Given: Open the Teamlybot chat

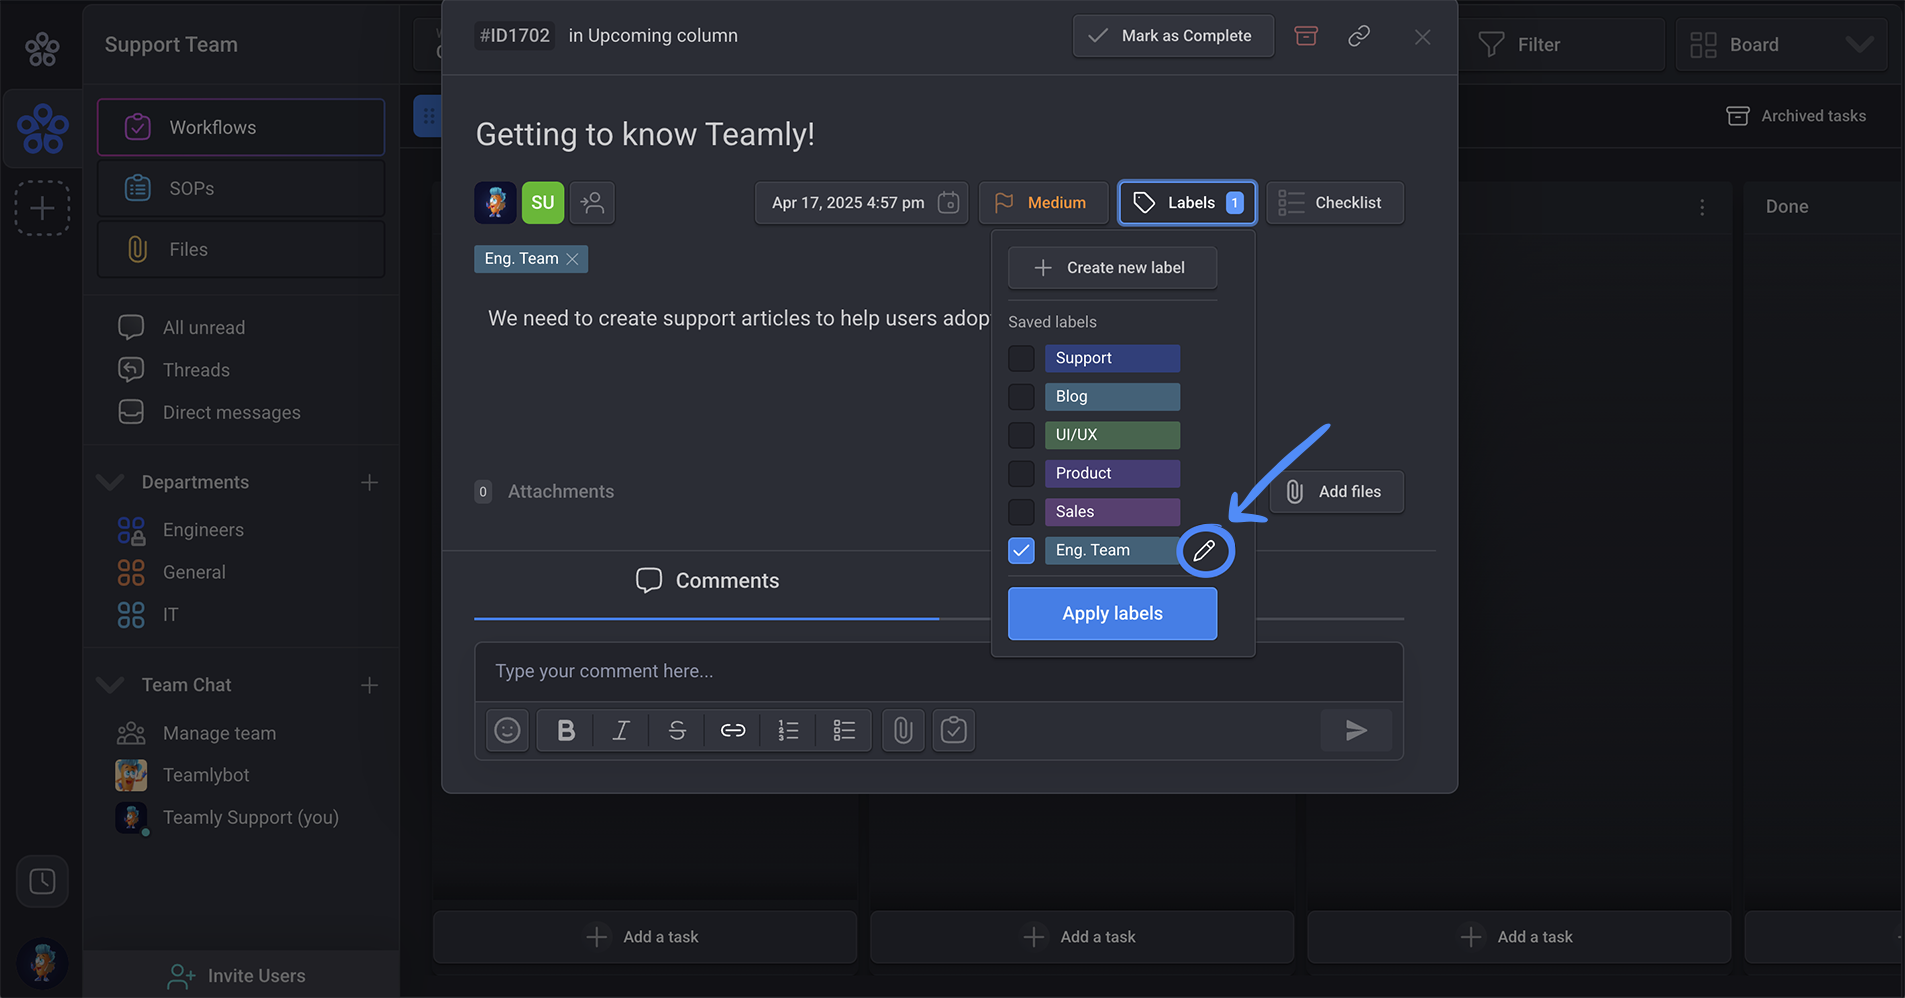Looking at the screenshot, I should (206, 775).
